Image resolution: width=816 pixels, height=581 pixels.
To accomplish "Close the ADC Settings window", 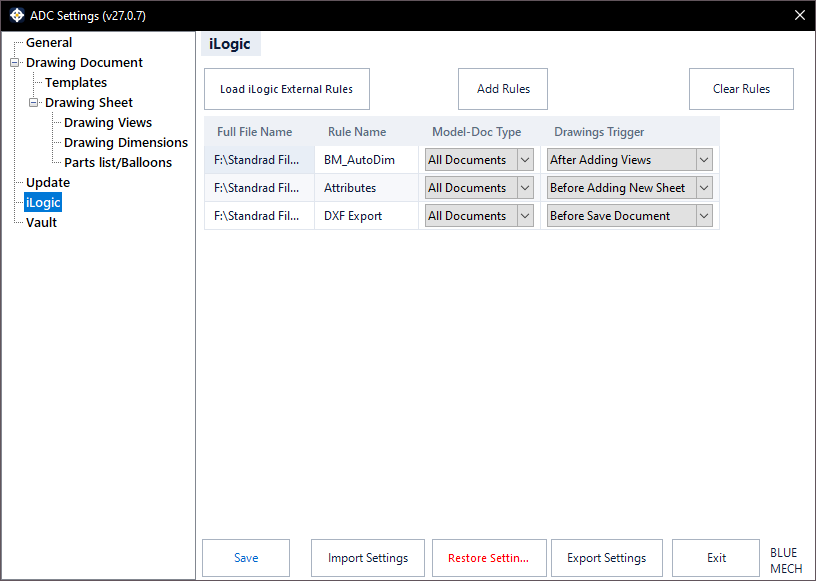I will coord(800,15).
